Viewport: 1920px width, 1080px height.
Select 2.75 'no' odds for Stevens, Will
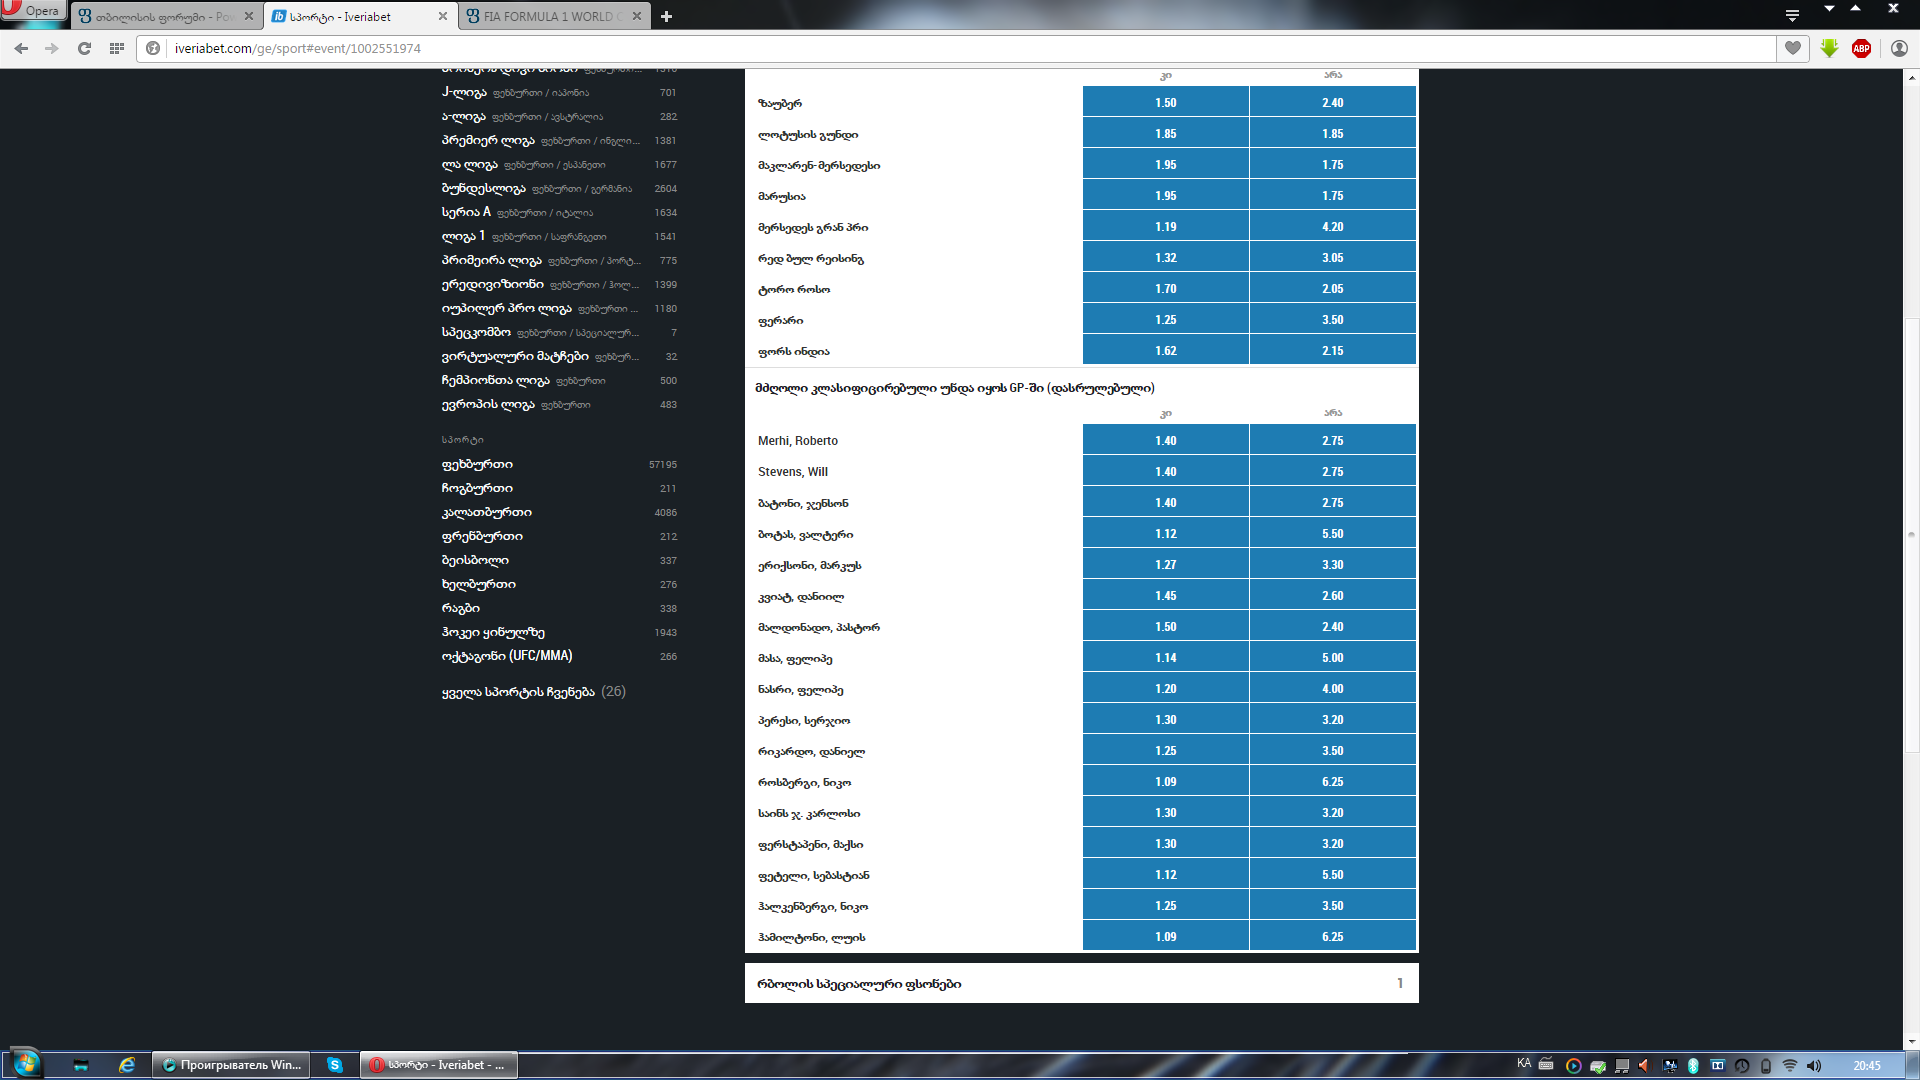point(1332,471)
